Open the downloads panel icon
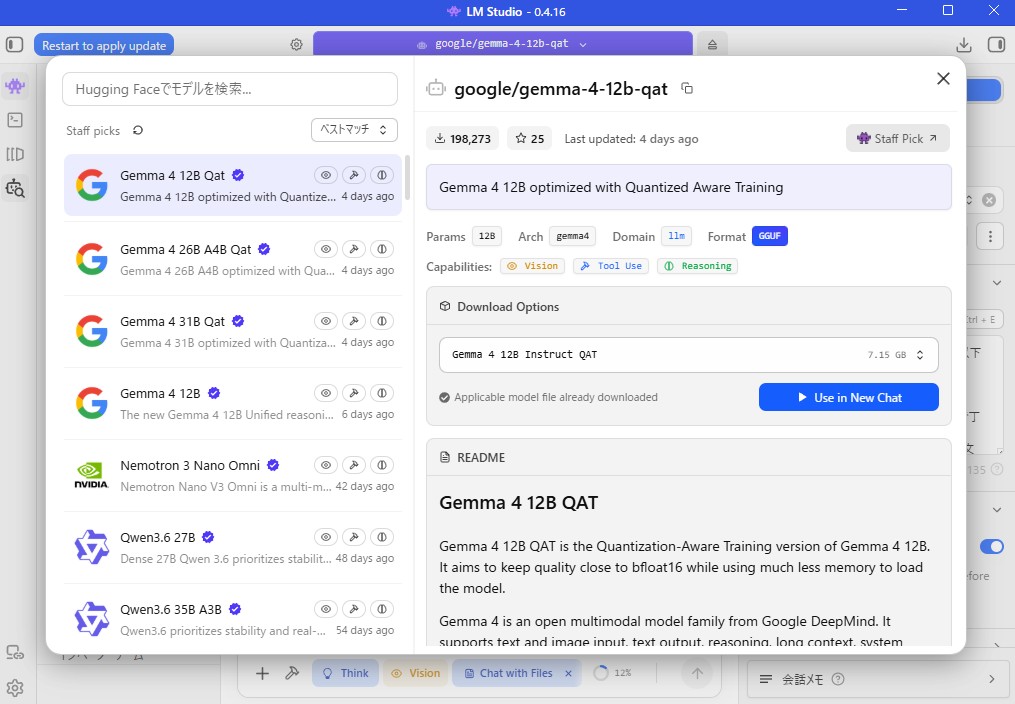 964,45
